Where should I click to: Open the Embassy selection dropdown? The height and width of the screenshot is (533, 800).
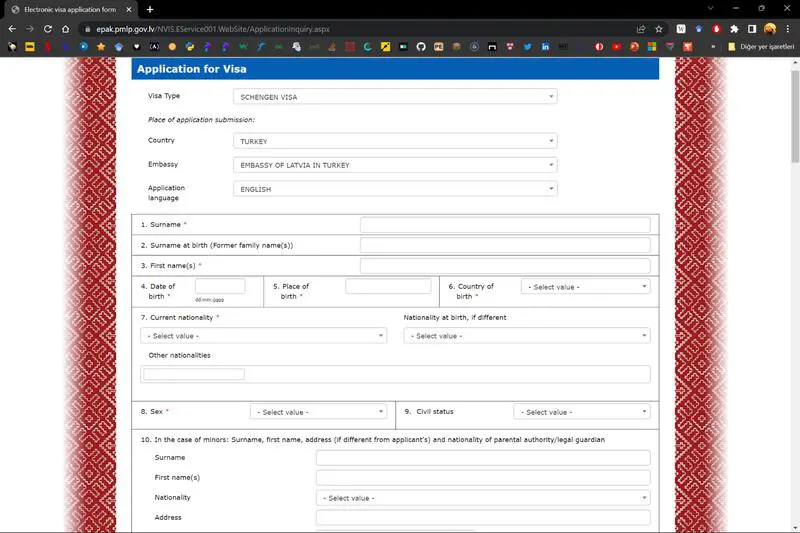(x=395, y=165)
